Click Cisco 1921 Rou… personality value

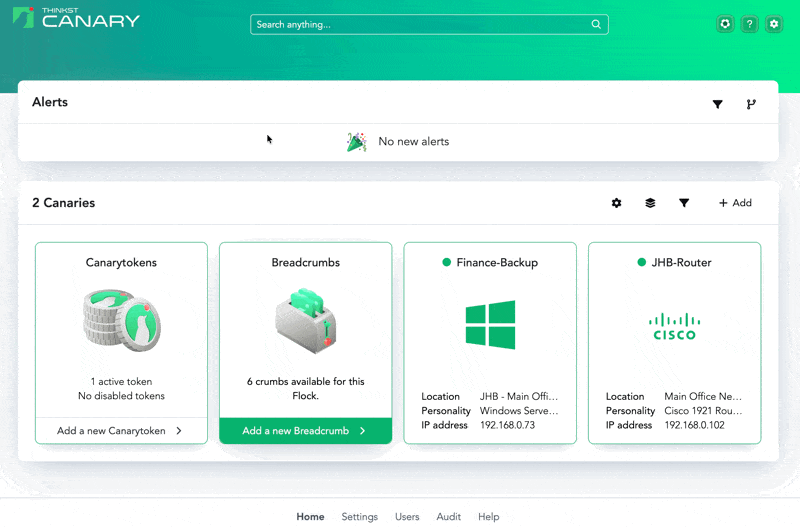pos(703,411)
